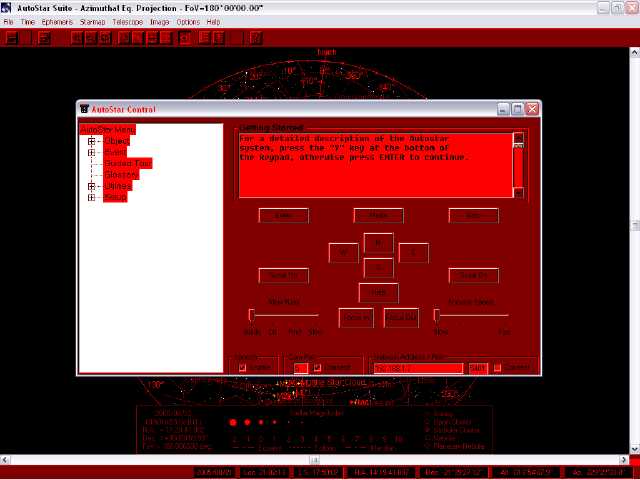Open the Telescope menu
The image size is (640, 480).
128,22
